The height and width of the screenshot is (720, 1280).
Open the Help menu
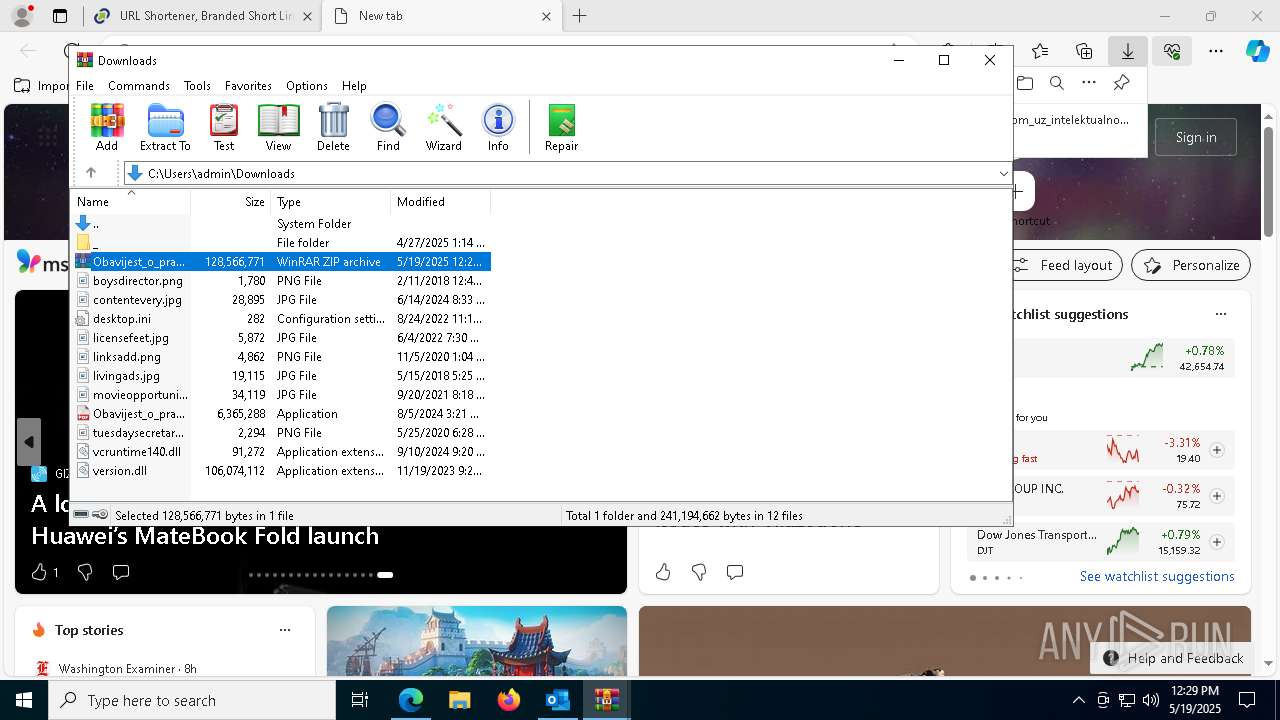354,86
